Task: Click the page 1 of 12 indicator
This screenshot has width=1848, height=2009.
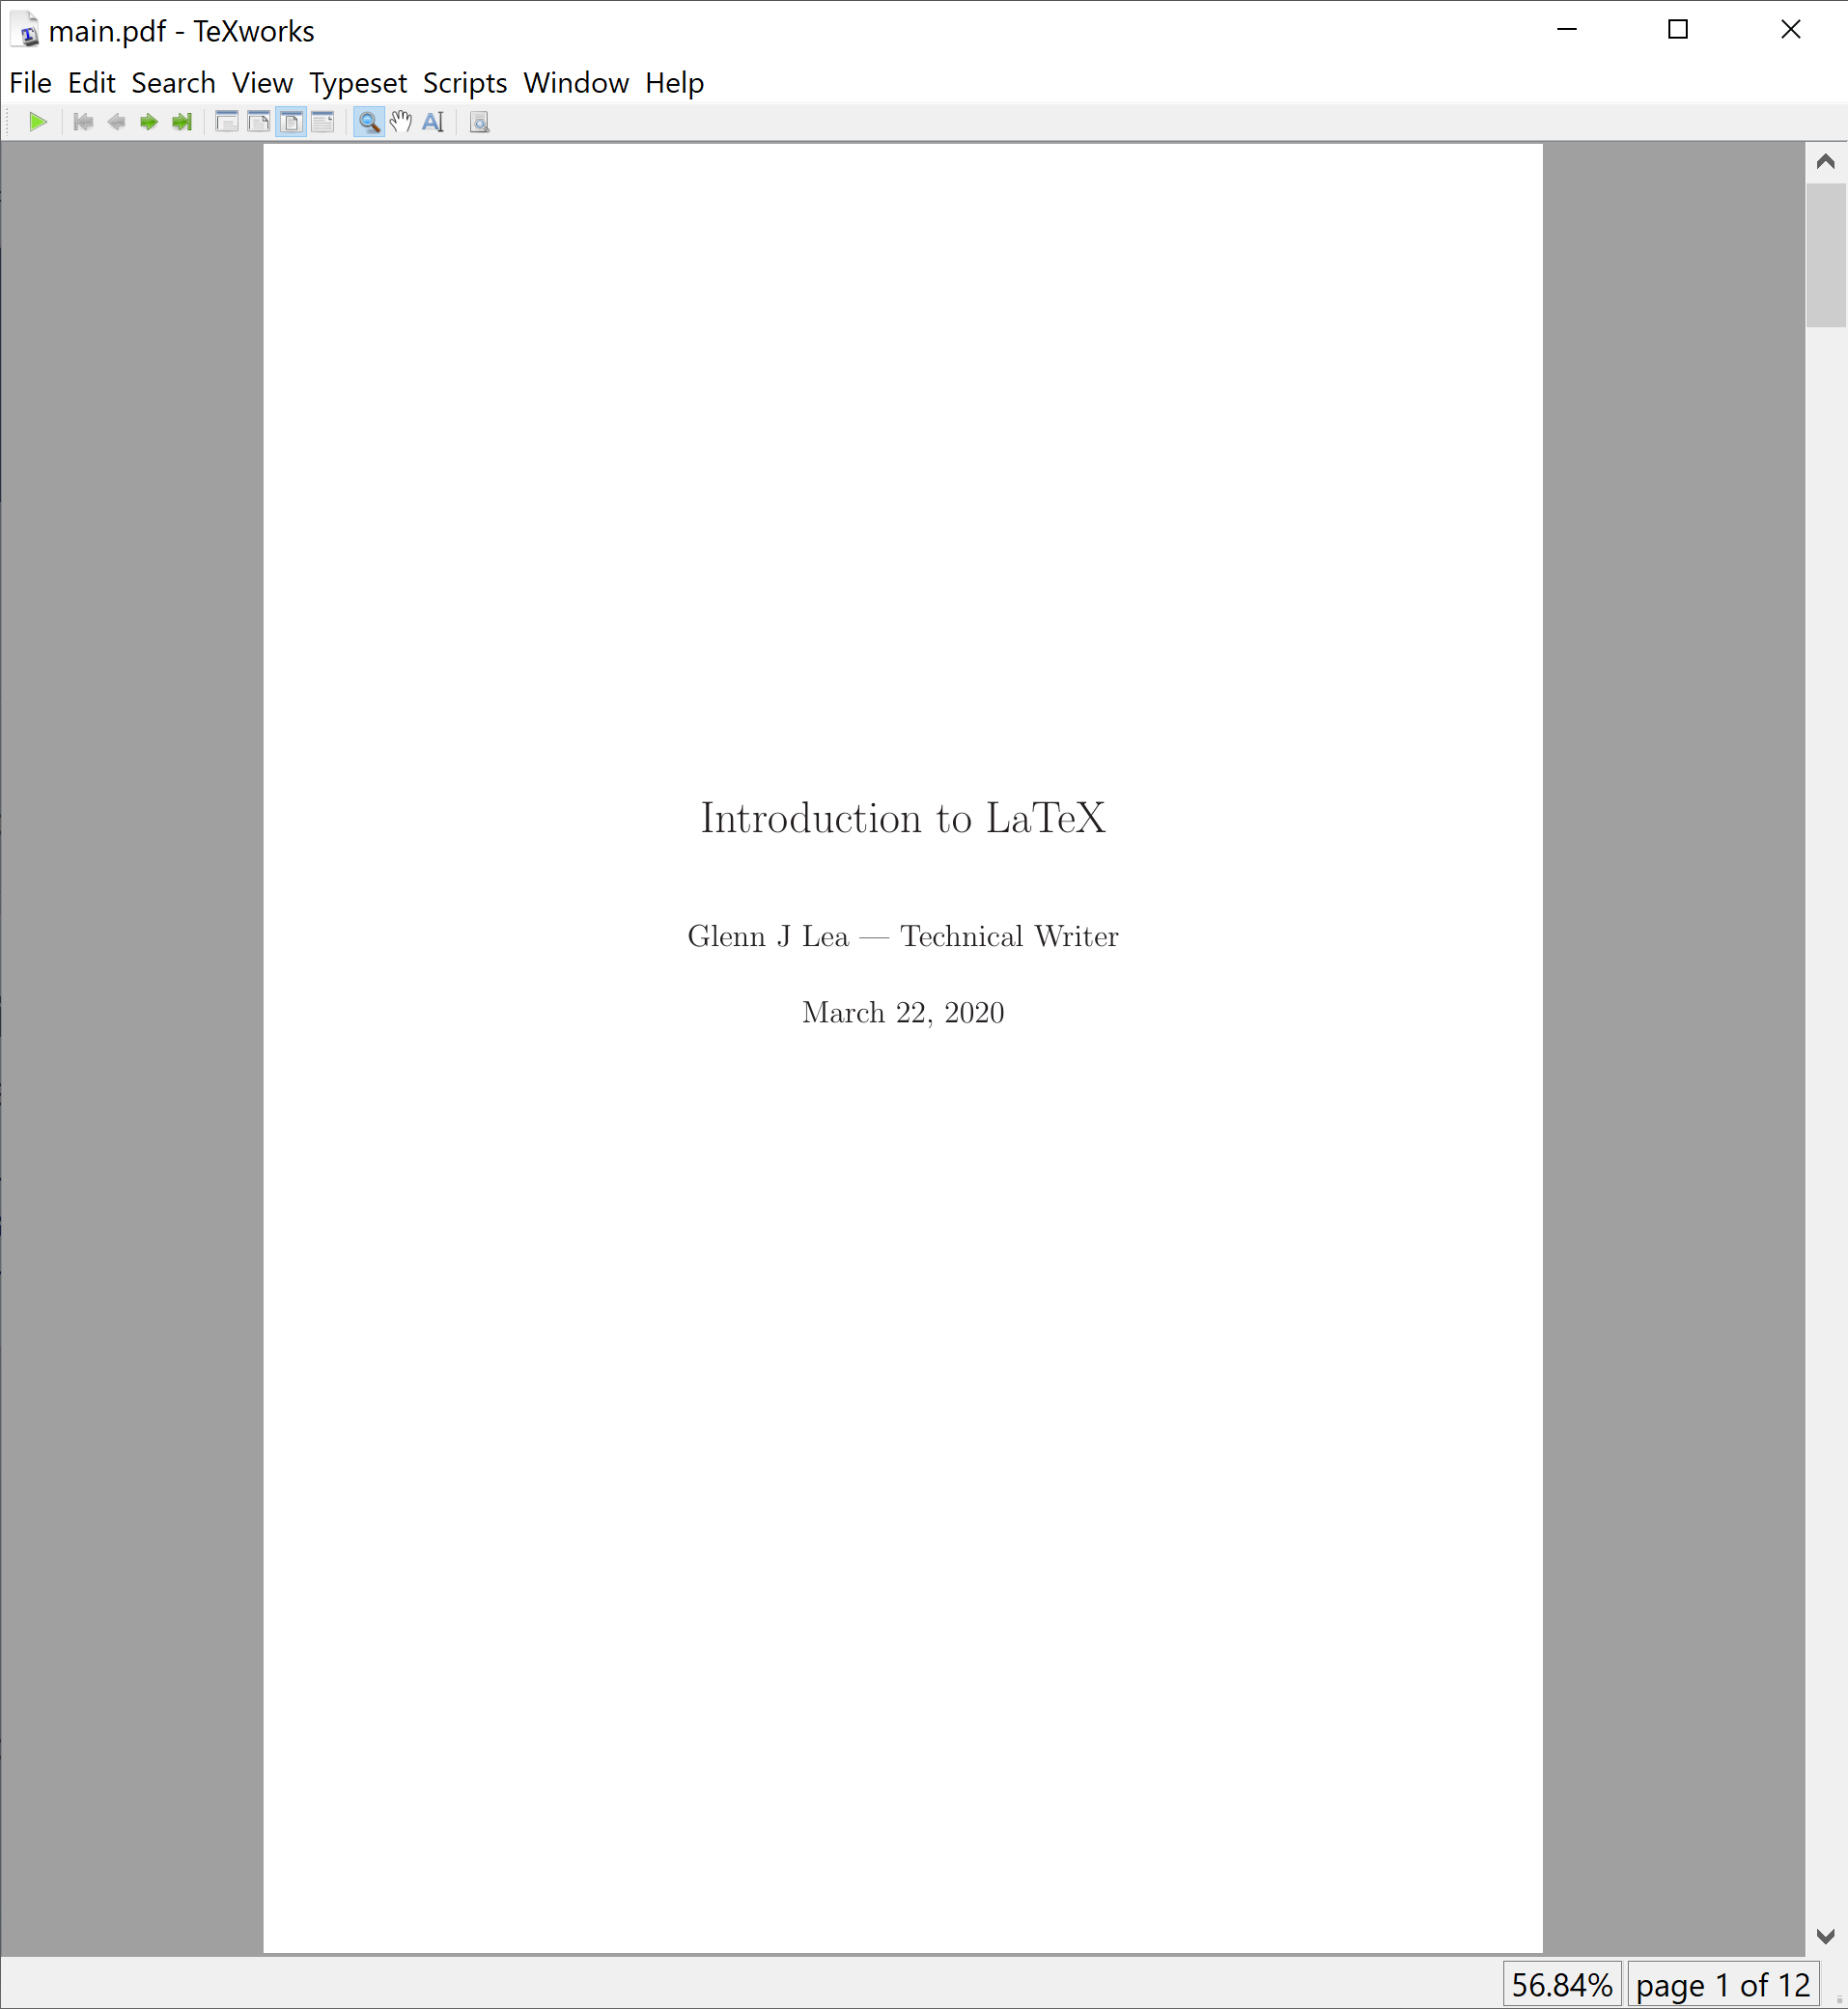Action: 1722,1985
